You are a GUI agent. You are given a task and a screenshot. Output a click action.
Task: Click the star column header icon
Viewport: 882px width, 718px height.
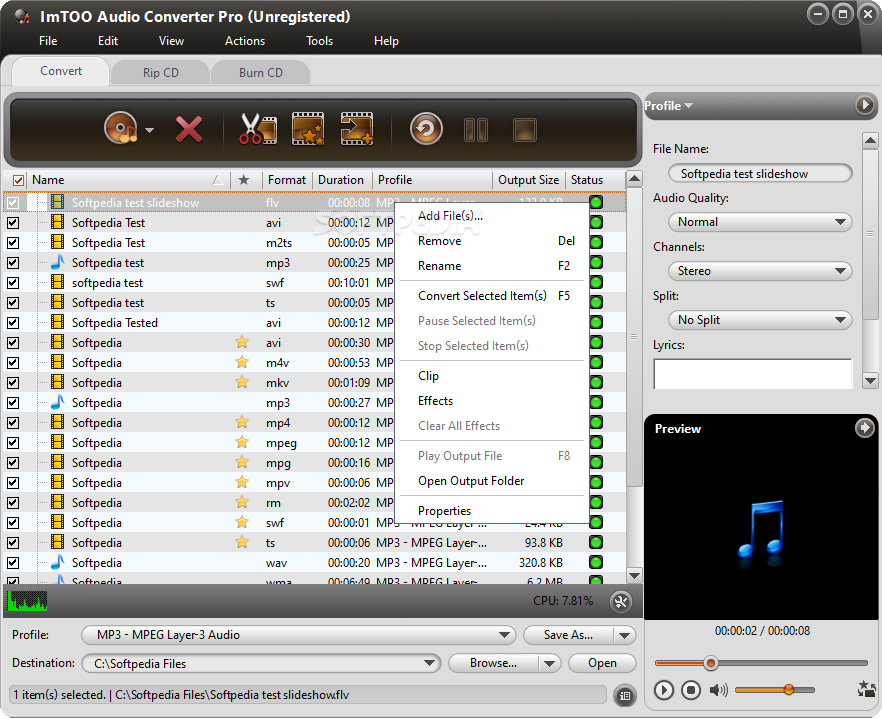click(x=244, y=180)
